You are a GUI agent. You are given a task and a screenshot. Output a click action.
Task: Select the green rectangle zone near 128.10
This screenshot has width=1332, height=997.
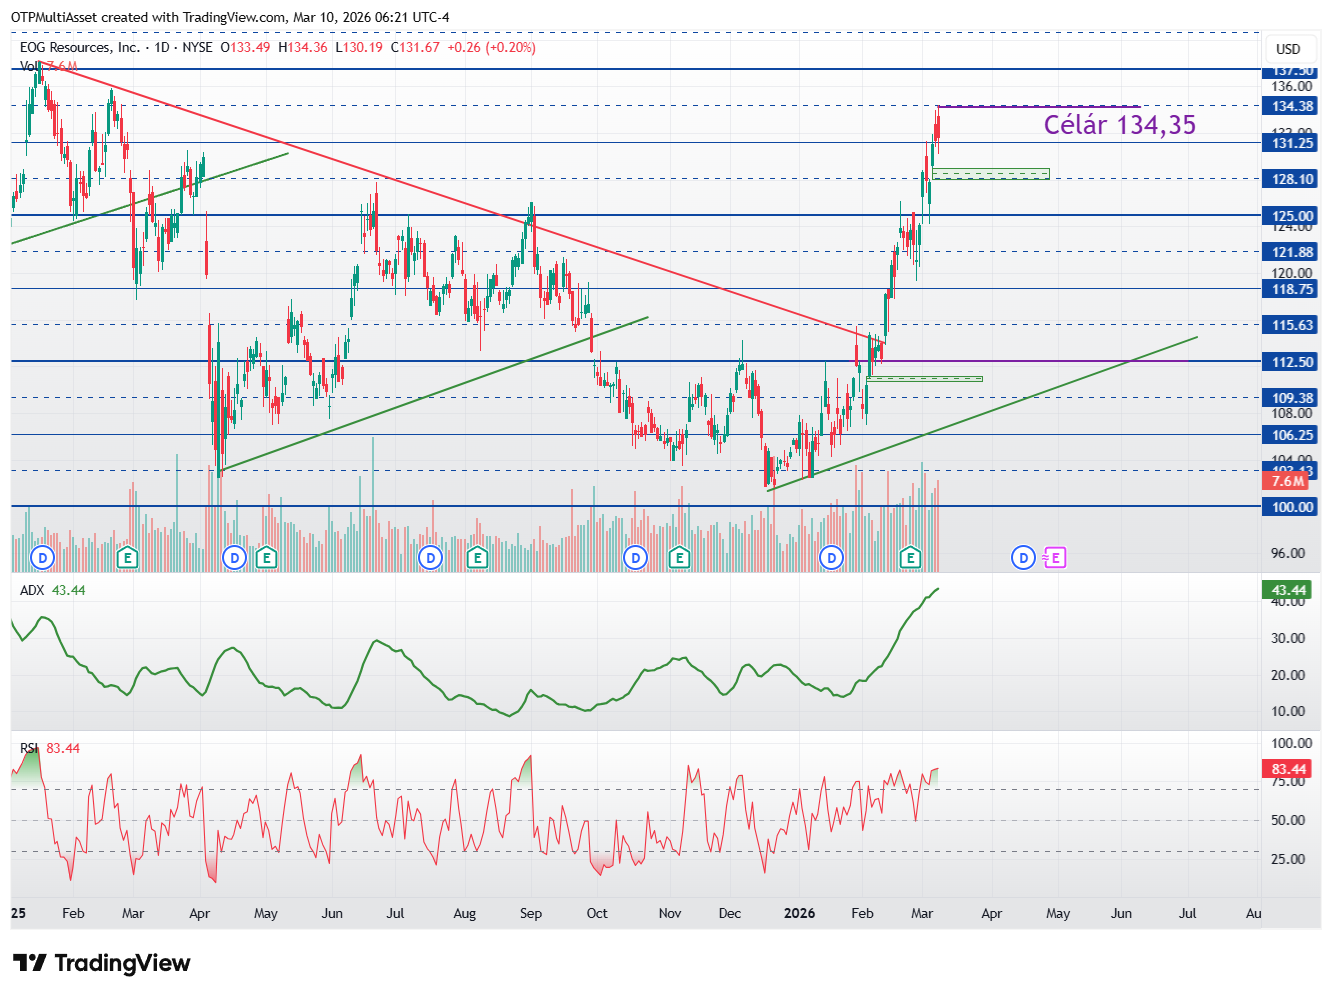[990, 174]
